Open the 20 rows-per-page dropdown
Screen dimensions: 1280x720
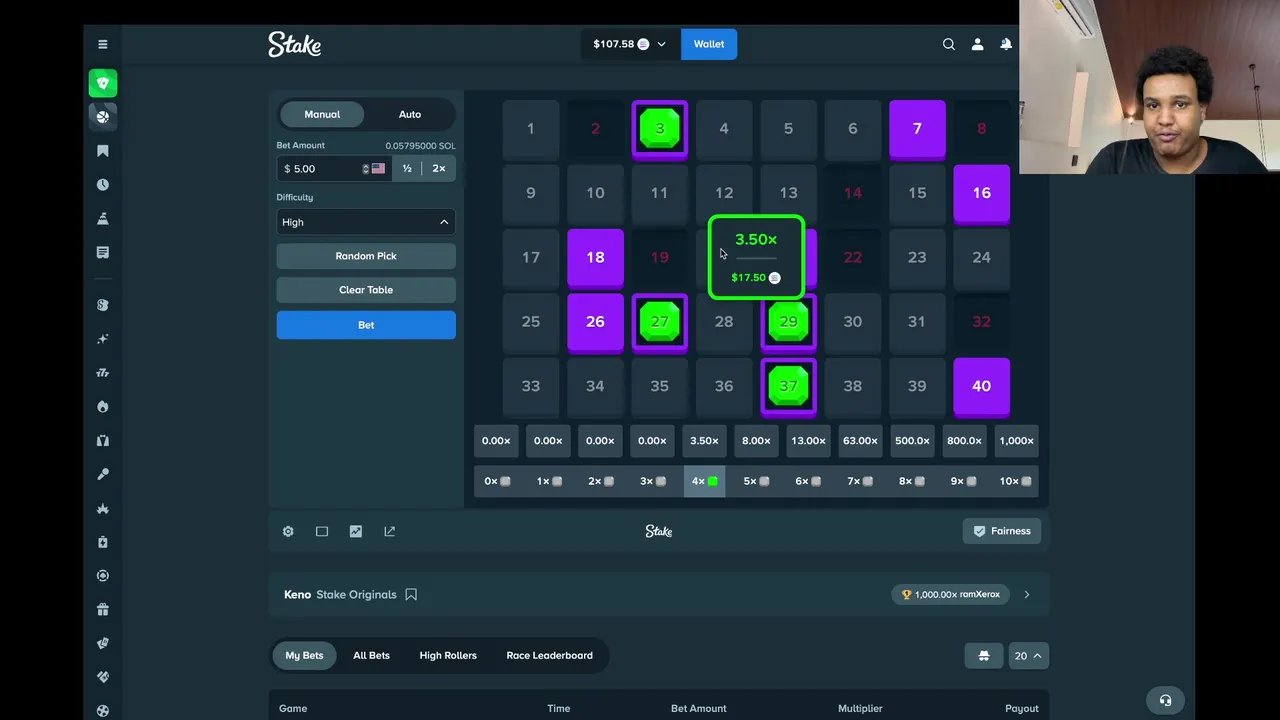pos(1027,656)
